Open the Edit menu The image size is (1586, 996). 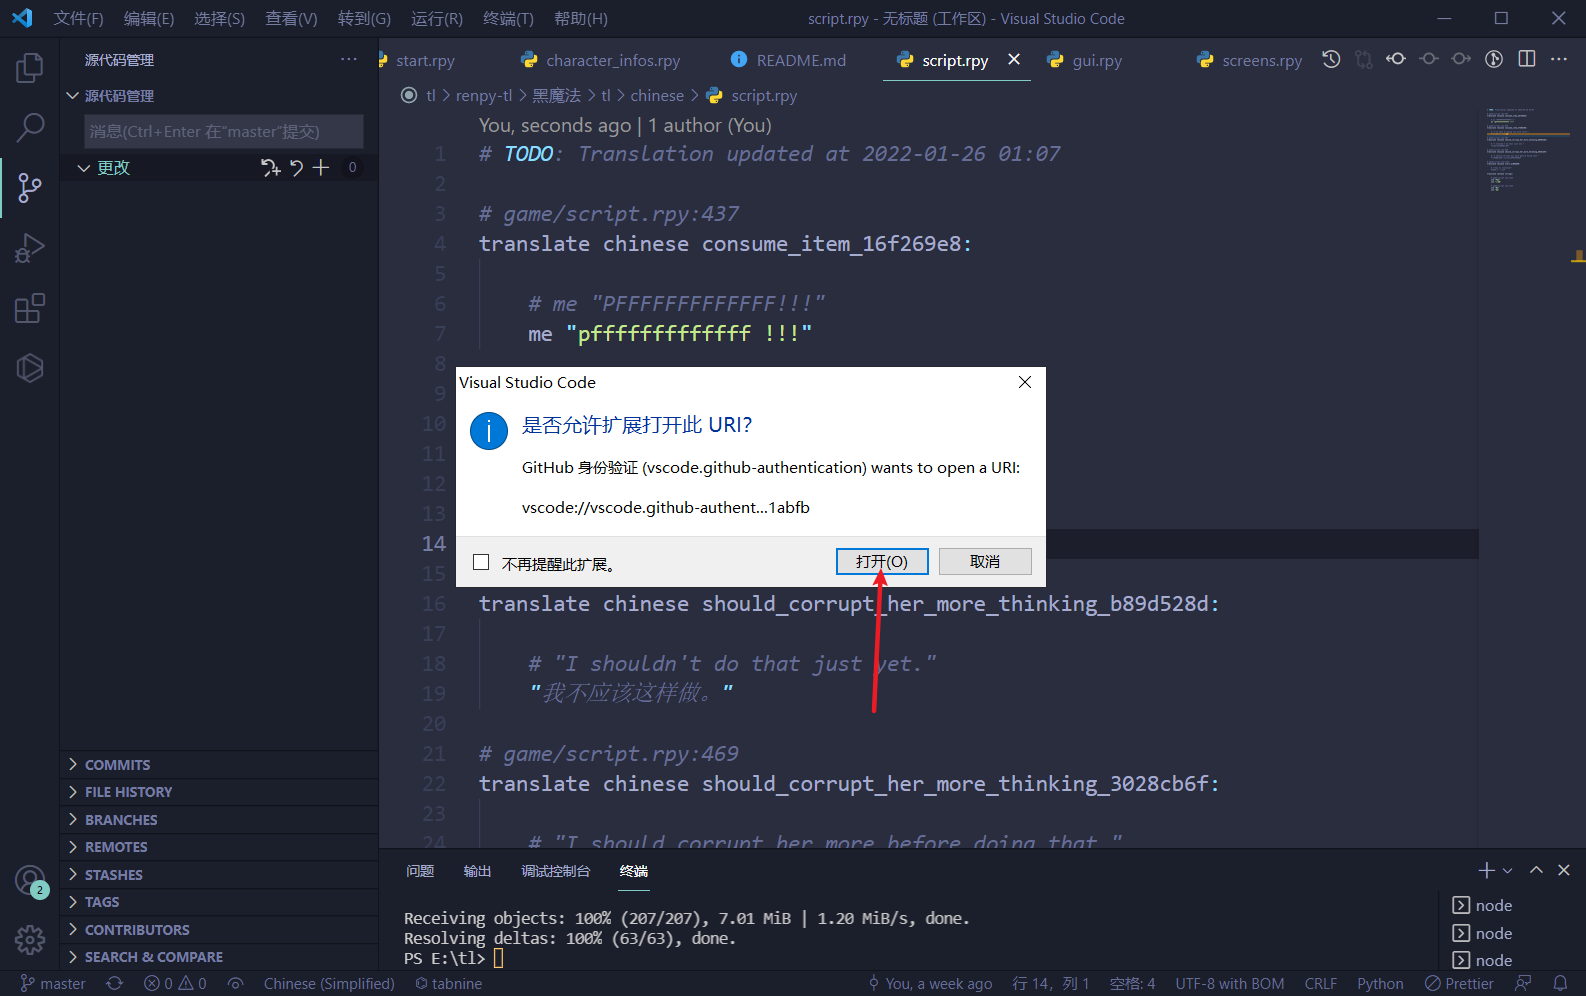click(x=149, y=18)
